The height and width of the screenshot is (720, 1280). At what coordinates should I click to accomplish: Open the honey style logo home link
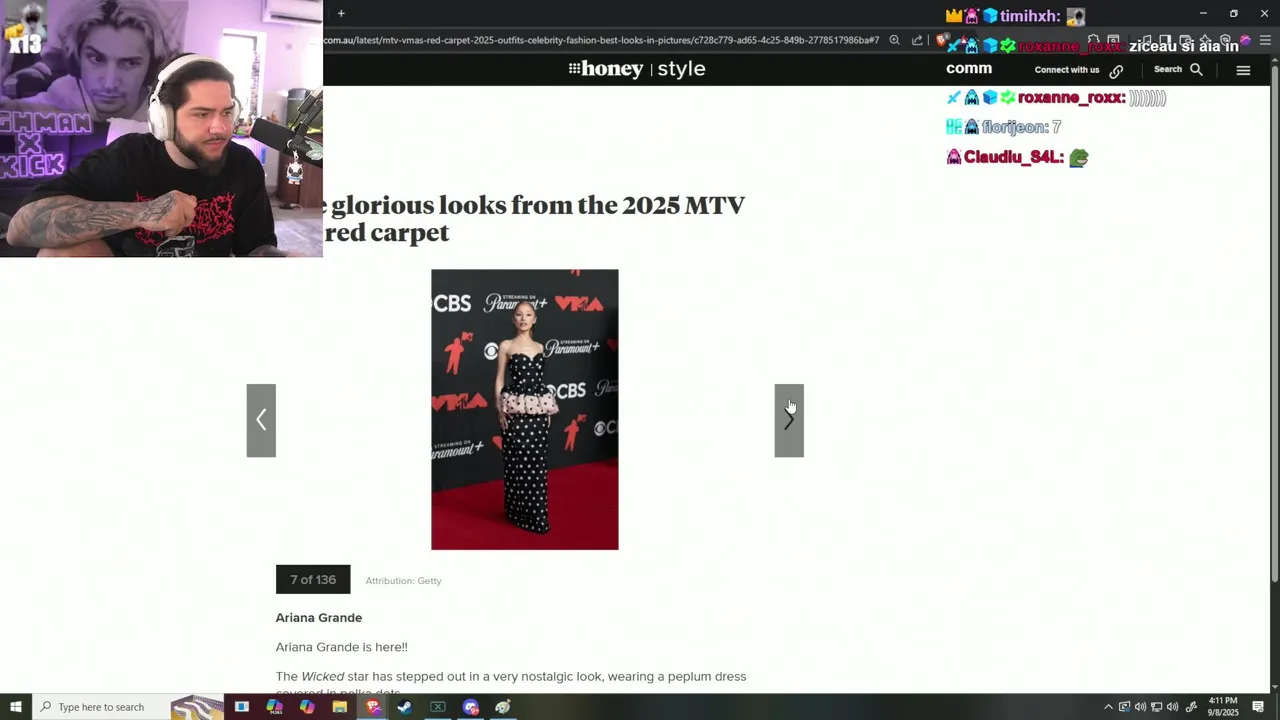[637, 69]
